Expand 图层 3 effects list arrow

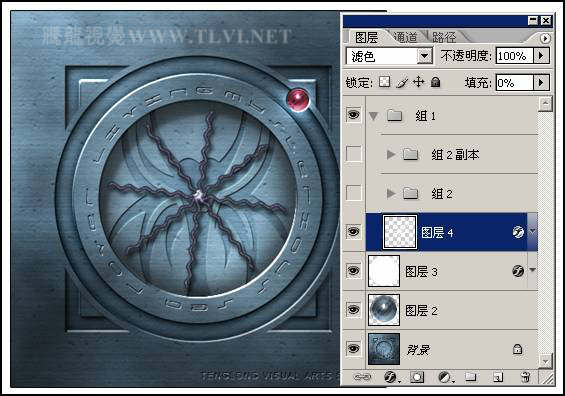pyautogui.click(x=532, y=270)
